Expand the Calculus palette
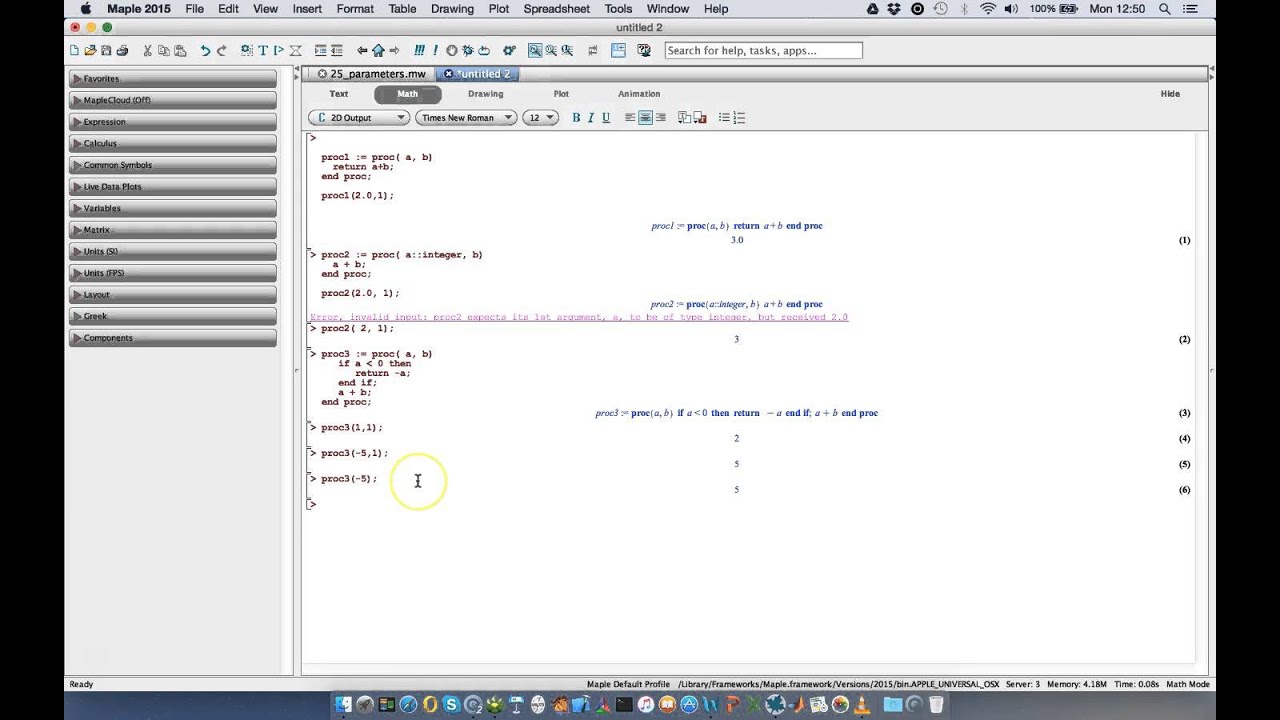Image resolution: width=1280 pixels, height=720 pixels. [x=173, y=143]
